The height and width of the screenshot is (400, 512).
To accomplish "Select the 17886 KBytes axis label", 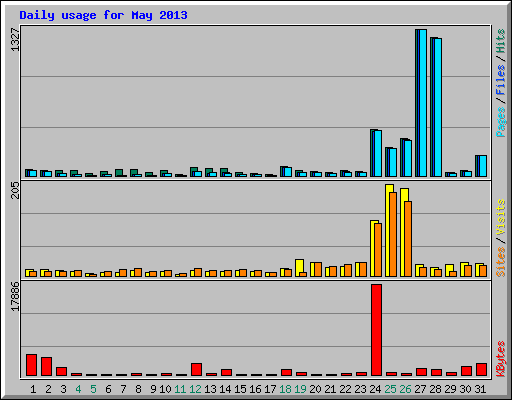I will pos(15,297).
